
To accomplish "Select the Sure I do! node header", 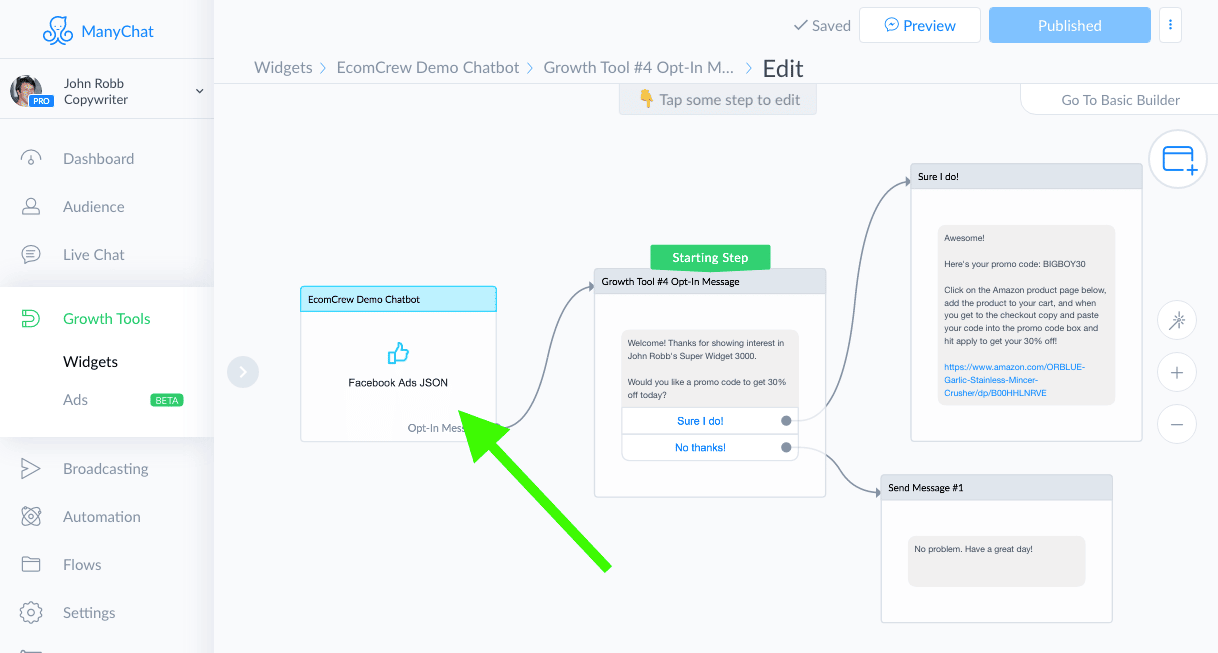I will 1026,177.
